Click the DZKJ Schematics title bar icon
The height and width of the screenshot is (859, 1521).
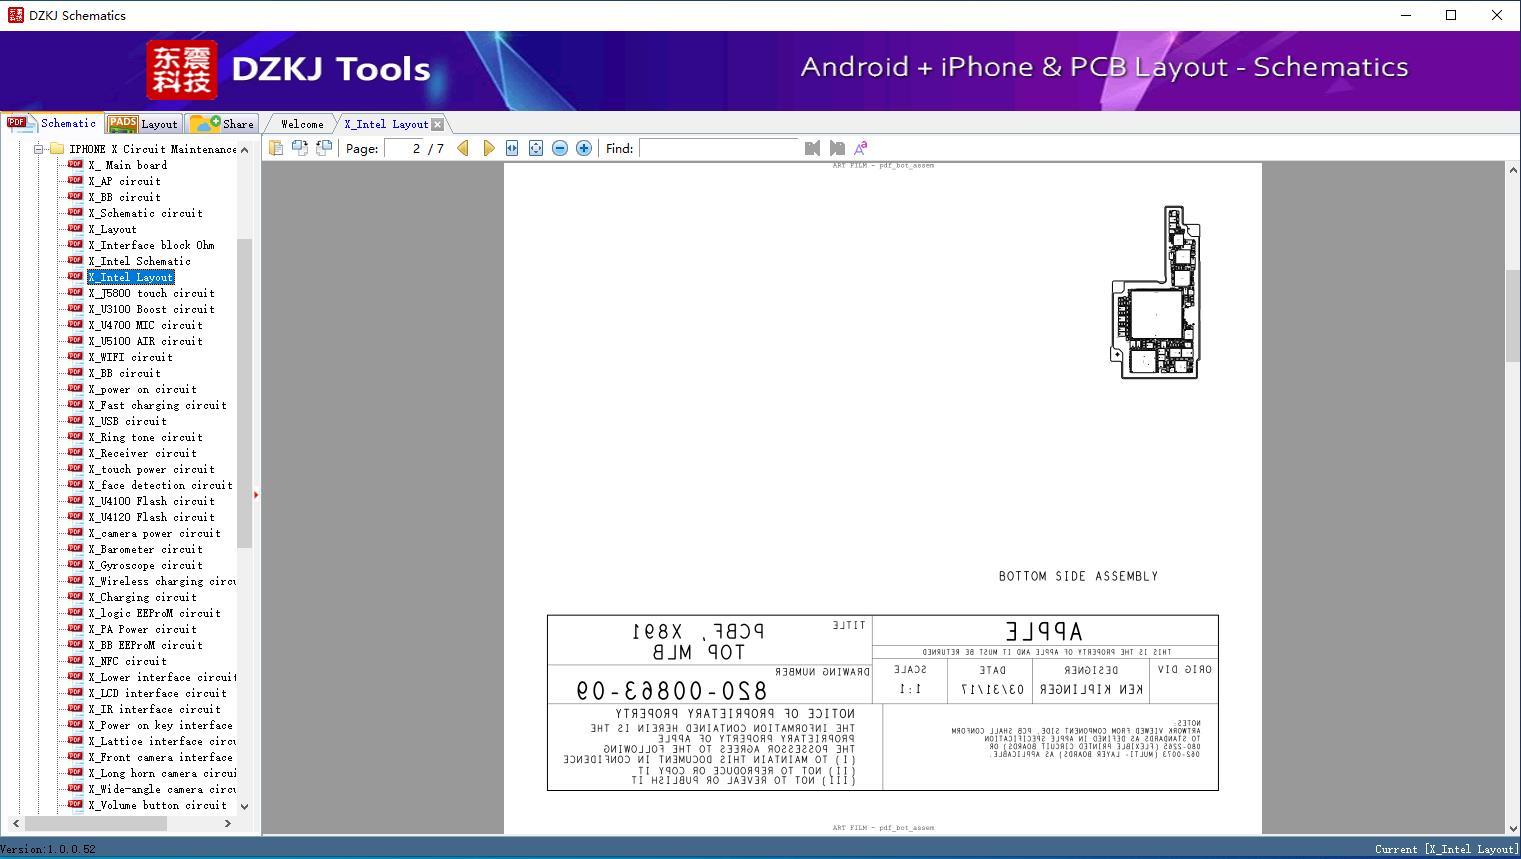coord(15,15)
